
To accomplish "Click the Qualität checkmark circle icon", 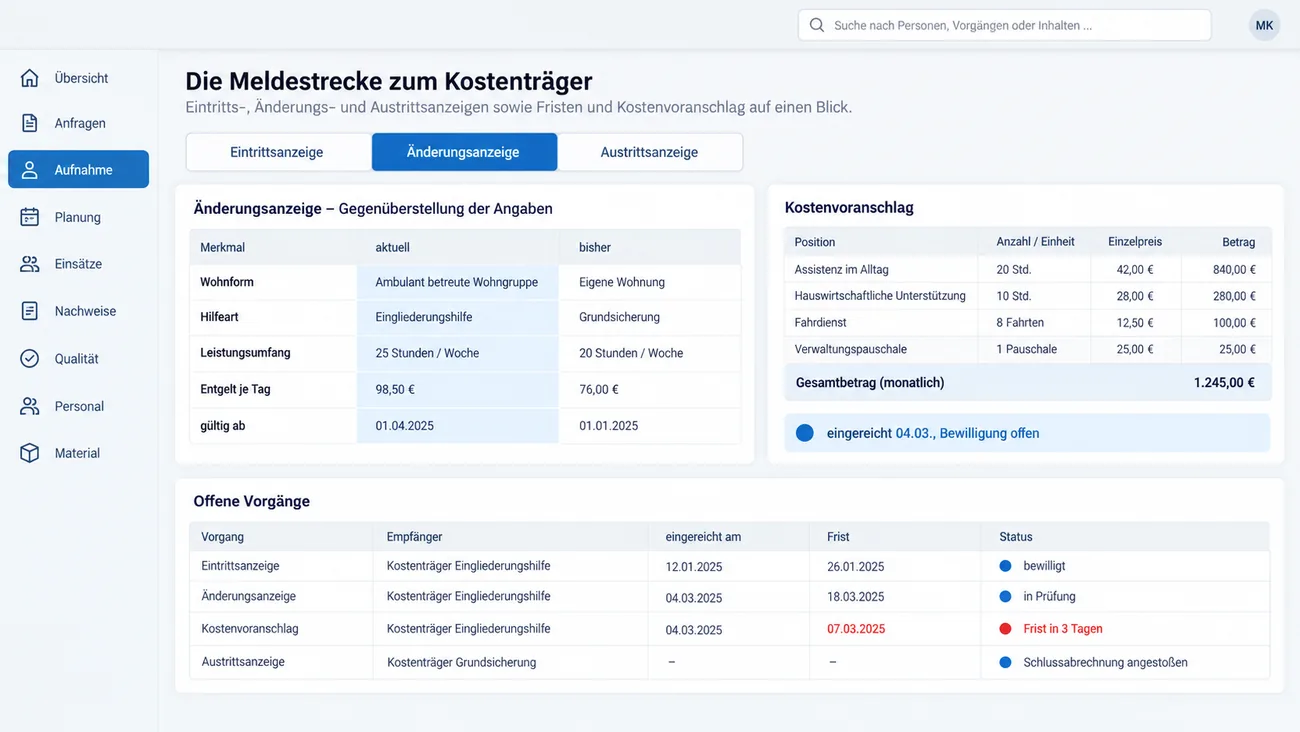I will (30, 359).
